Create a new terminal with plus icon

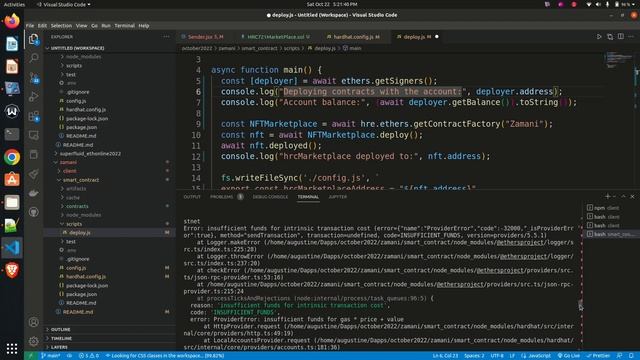[x=607, y=197]
